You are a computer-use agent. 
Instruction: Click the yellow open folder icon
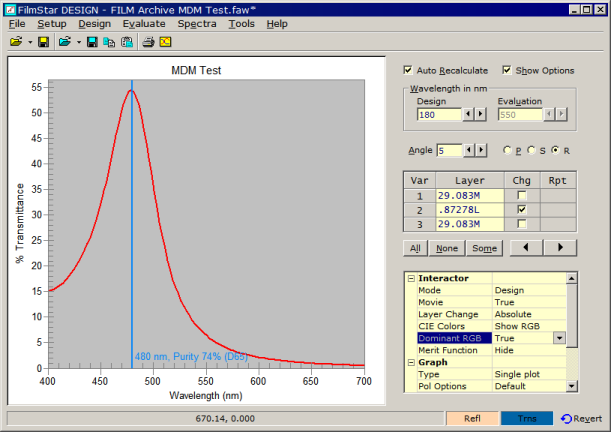point(16,42)
